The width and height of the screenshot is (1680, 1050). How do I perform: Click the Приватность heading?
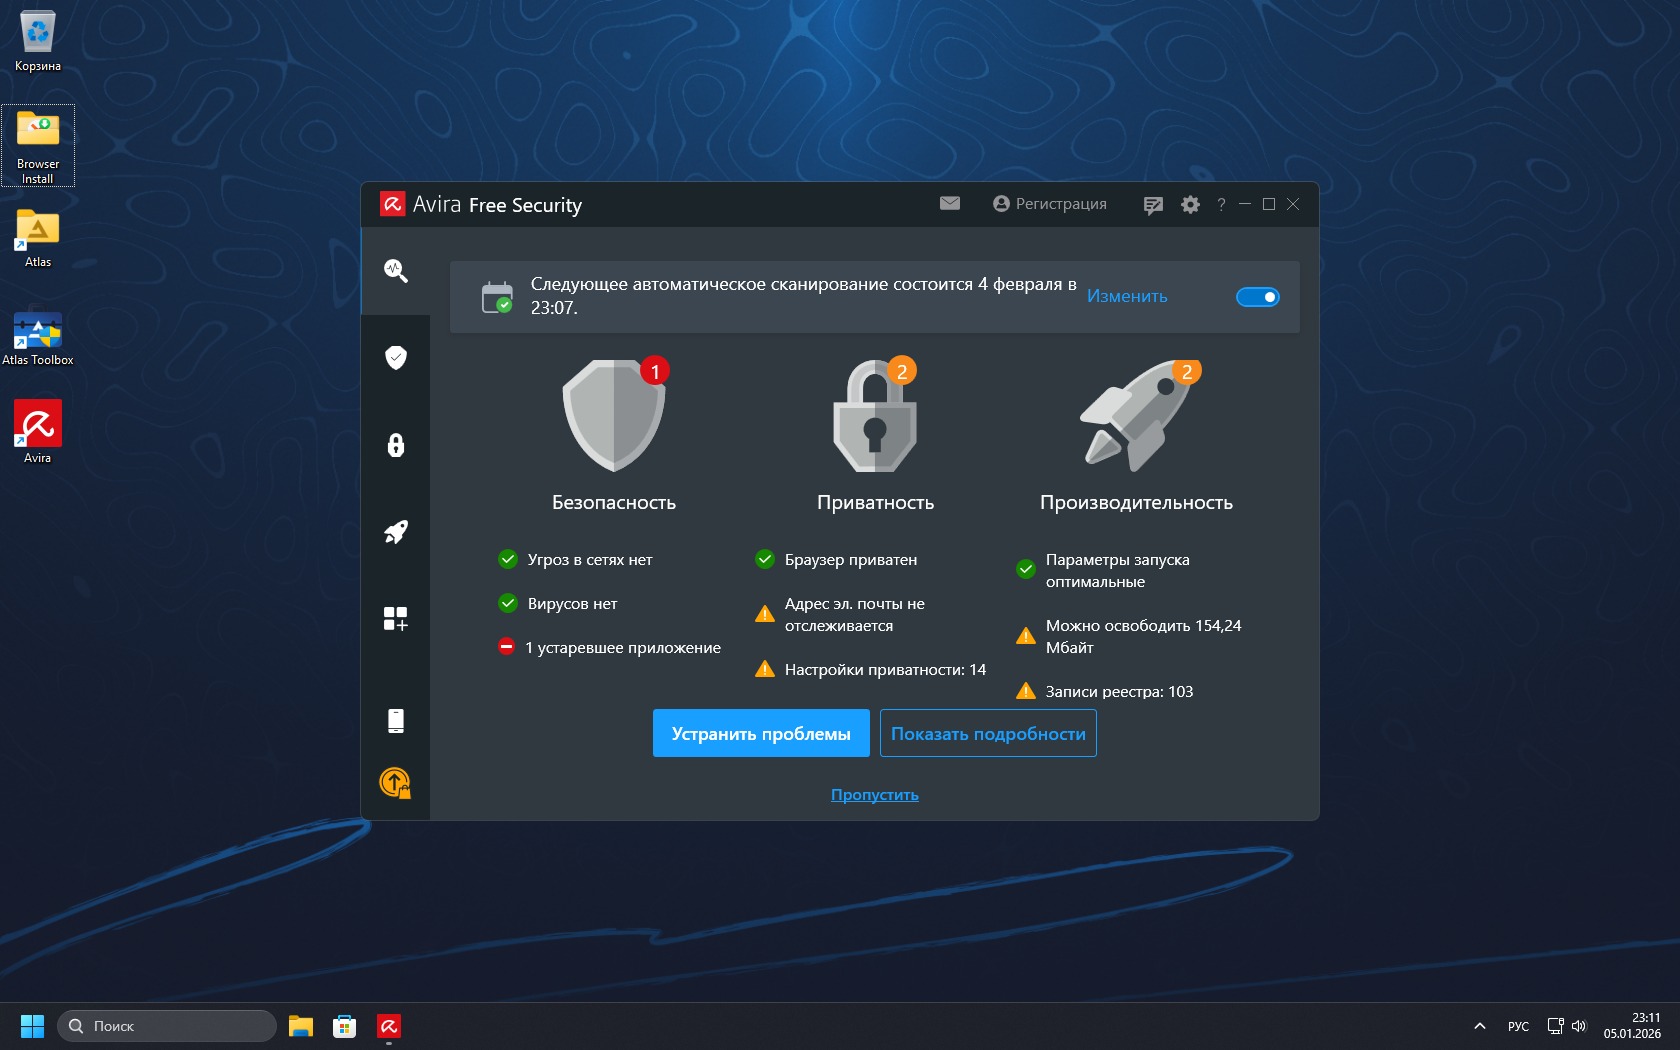tap(875, 502)
